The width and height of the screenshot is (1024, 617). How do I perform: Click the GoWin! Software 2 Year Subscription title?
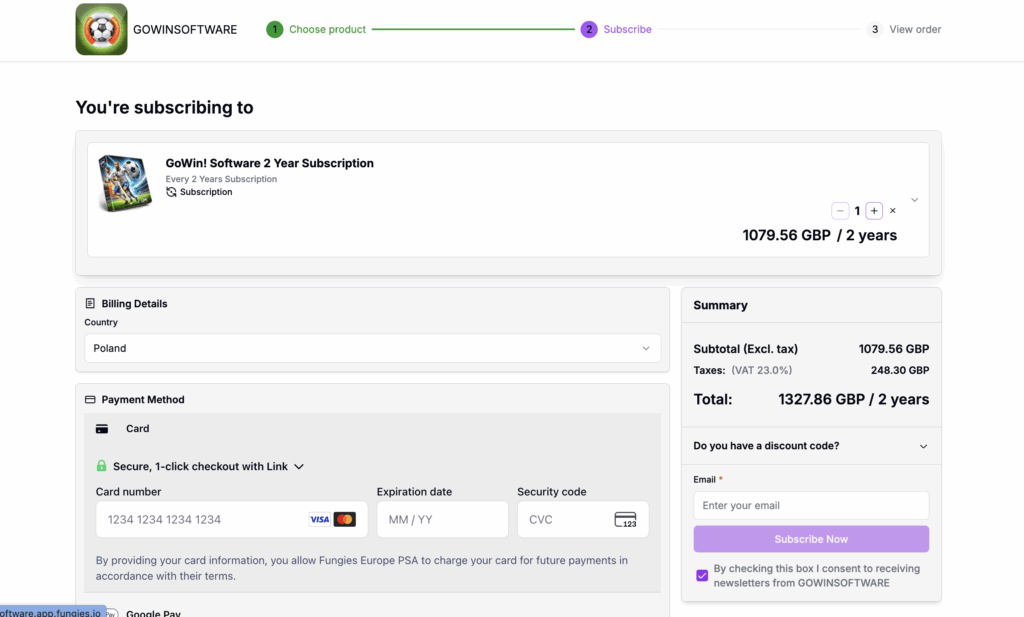[270, 163]
